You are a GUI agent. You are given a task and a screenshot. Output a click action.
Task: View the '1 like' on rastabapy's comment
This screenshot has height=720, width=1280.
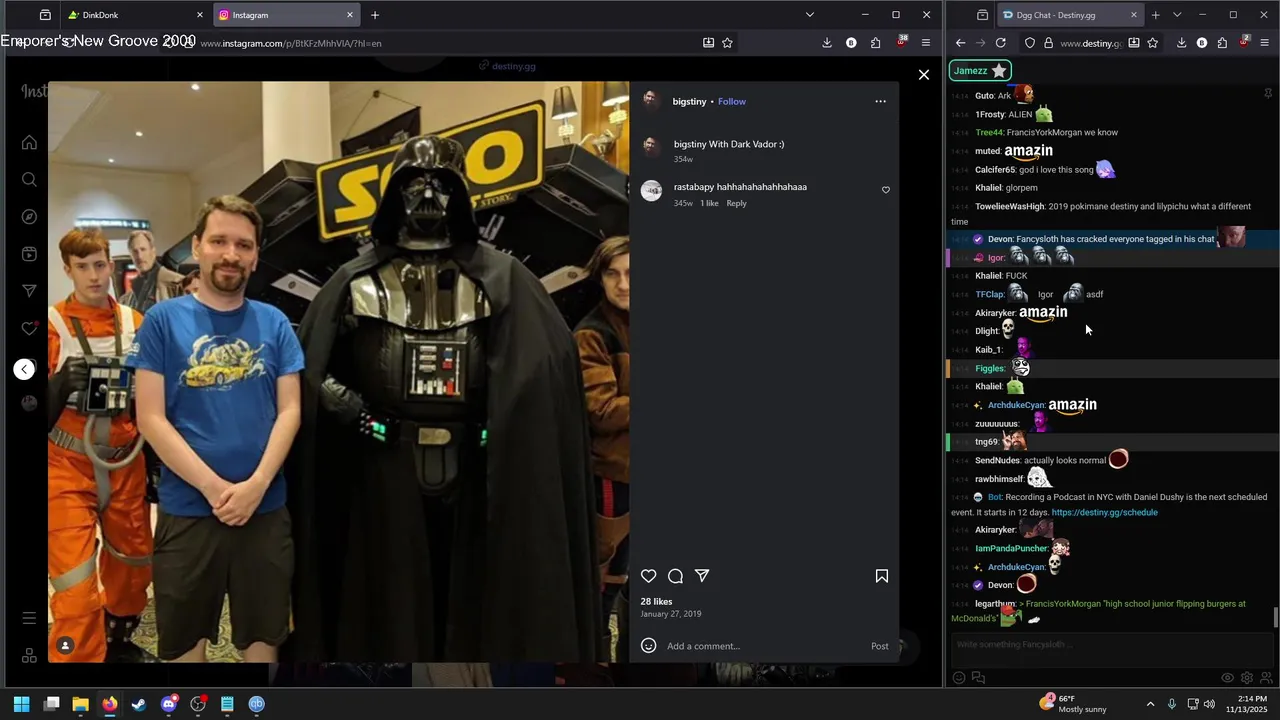pos(709,203)
